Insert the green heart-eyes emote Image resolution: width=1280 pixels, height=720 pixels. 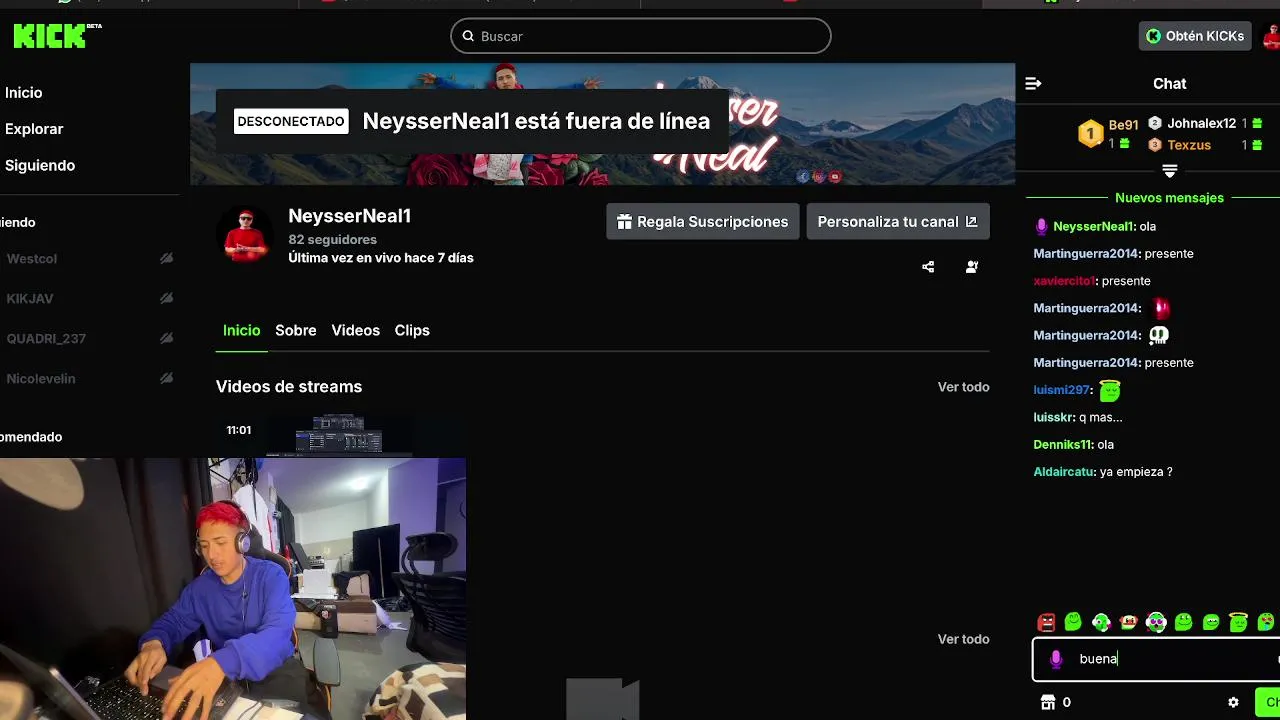tap(1265, 622)
